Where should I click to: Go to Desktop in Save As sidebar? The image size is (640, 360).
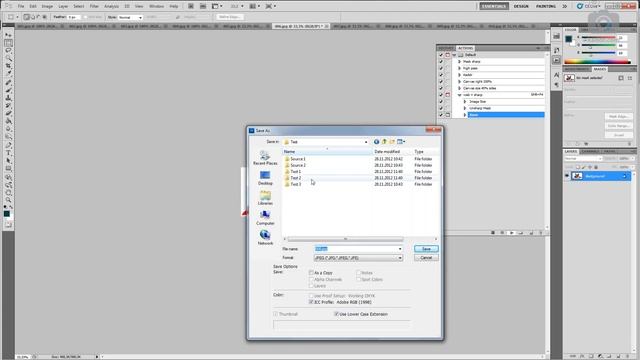tap(265, 178)
